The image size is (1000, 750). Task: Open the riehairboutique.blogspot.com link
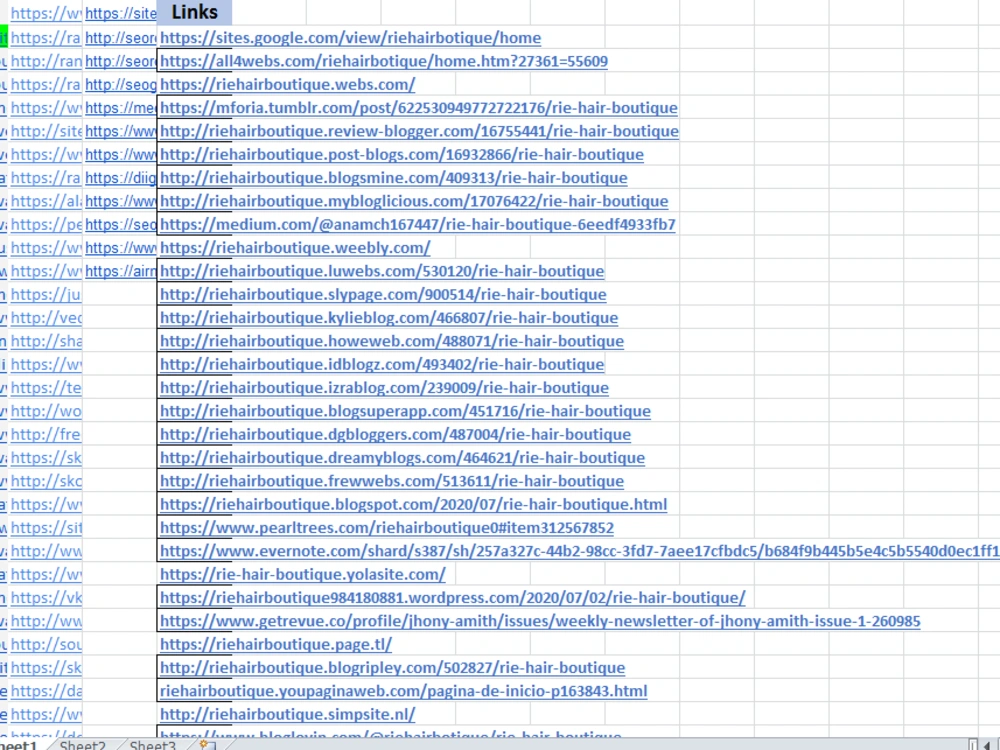pyautogui.click(x=413, y=504)
